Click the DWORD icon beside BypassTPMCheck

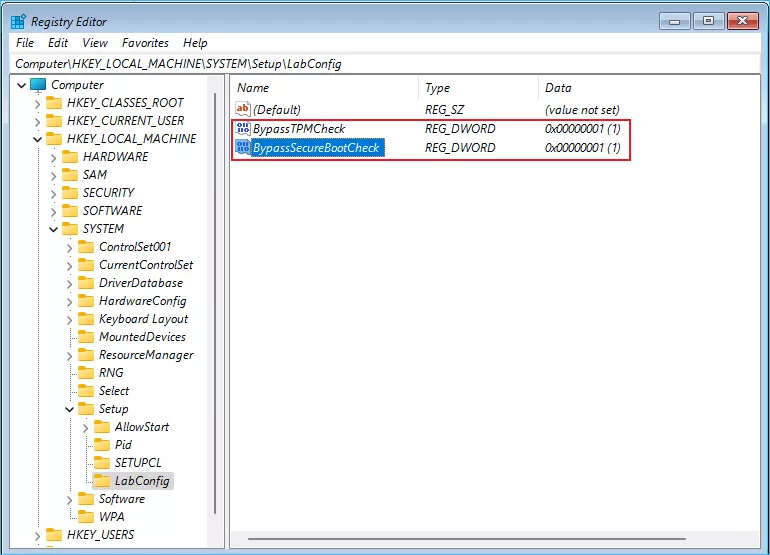coord(243,129)
